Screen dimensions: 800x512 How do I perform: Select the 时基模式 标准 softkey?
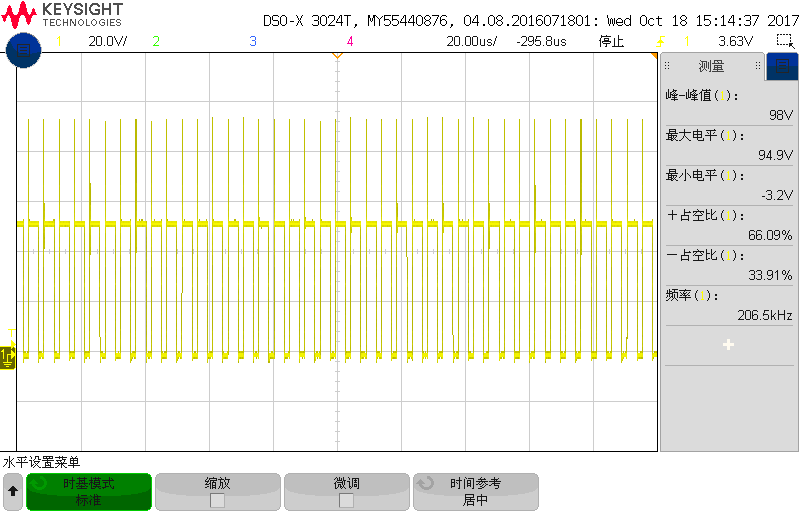click(x=89, y=492)
